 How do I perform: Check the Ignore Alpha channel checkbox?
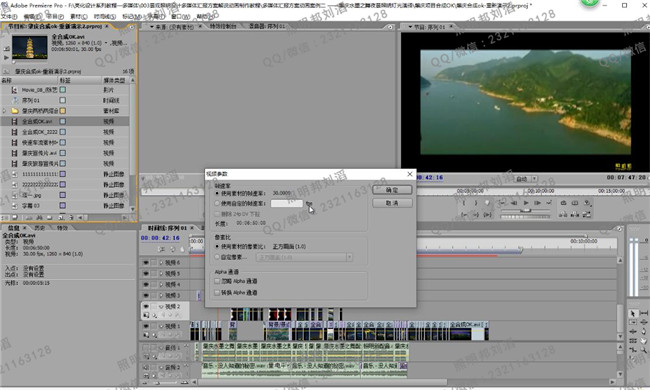tap(217, 281)
